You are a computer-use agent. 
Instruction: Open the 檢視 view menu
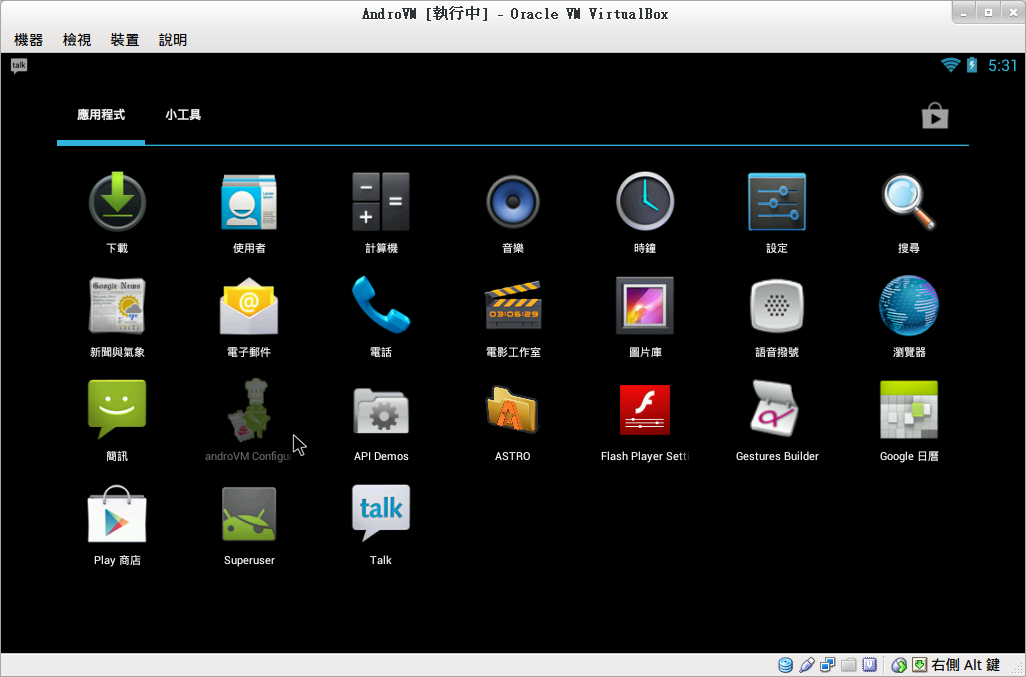pos(77,40)
